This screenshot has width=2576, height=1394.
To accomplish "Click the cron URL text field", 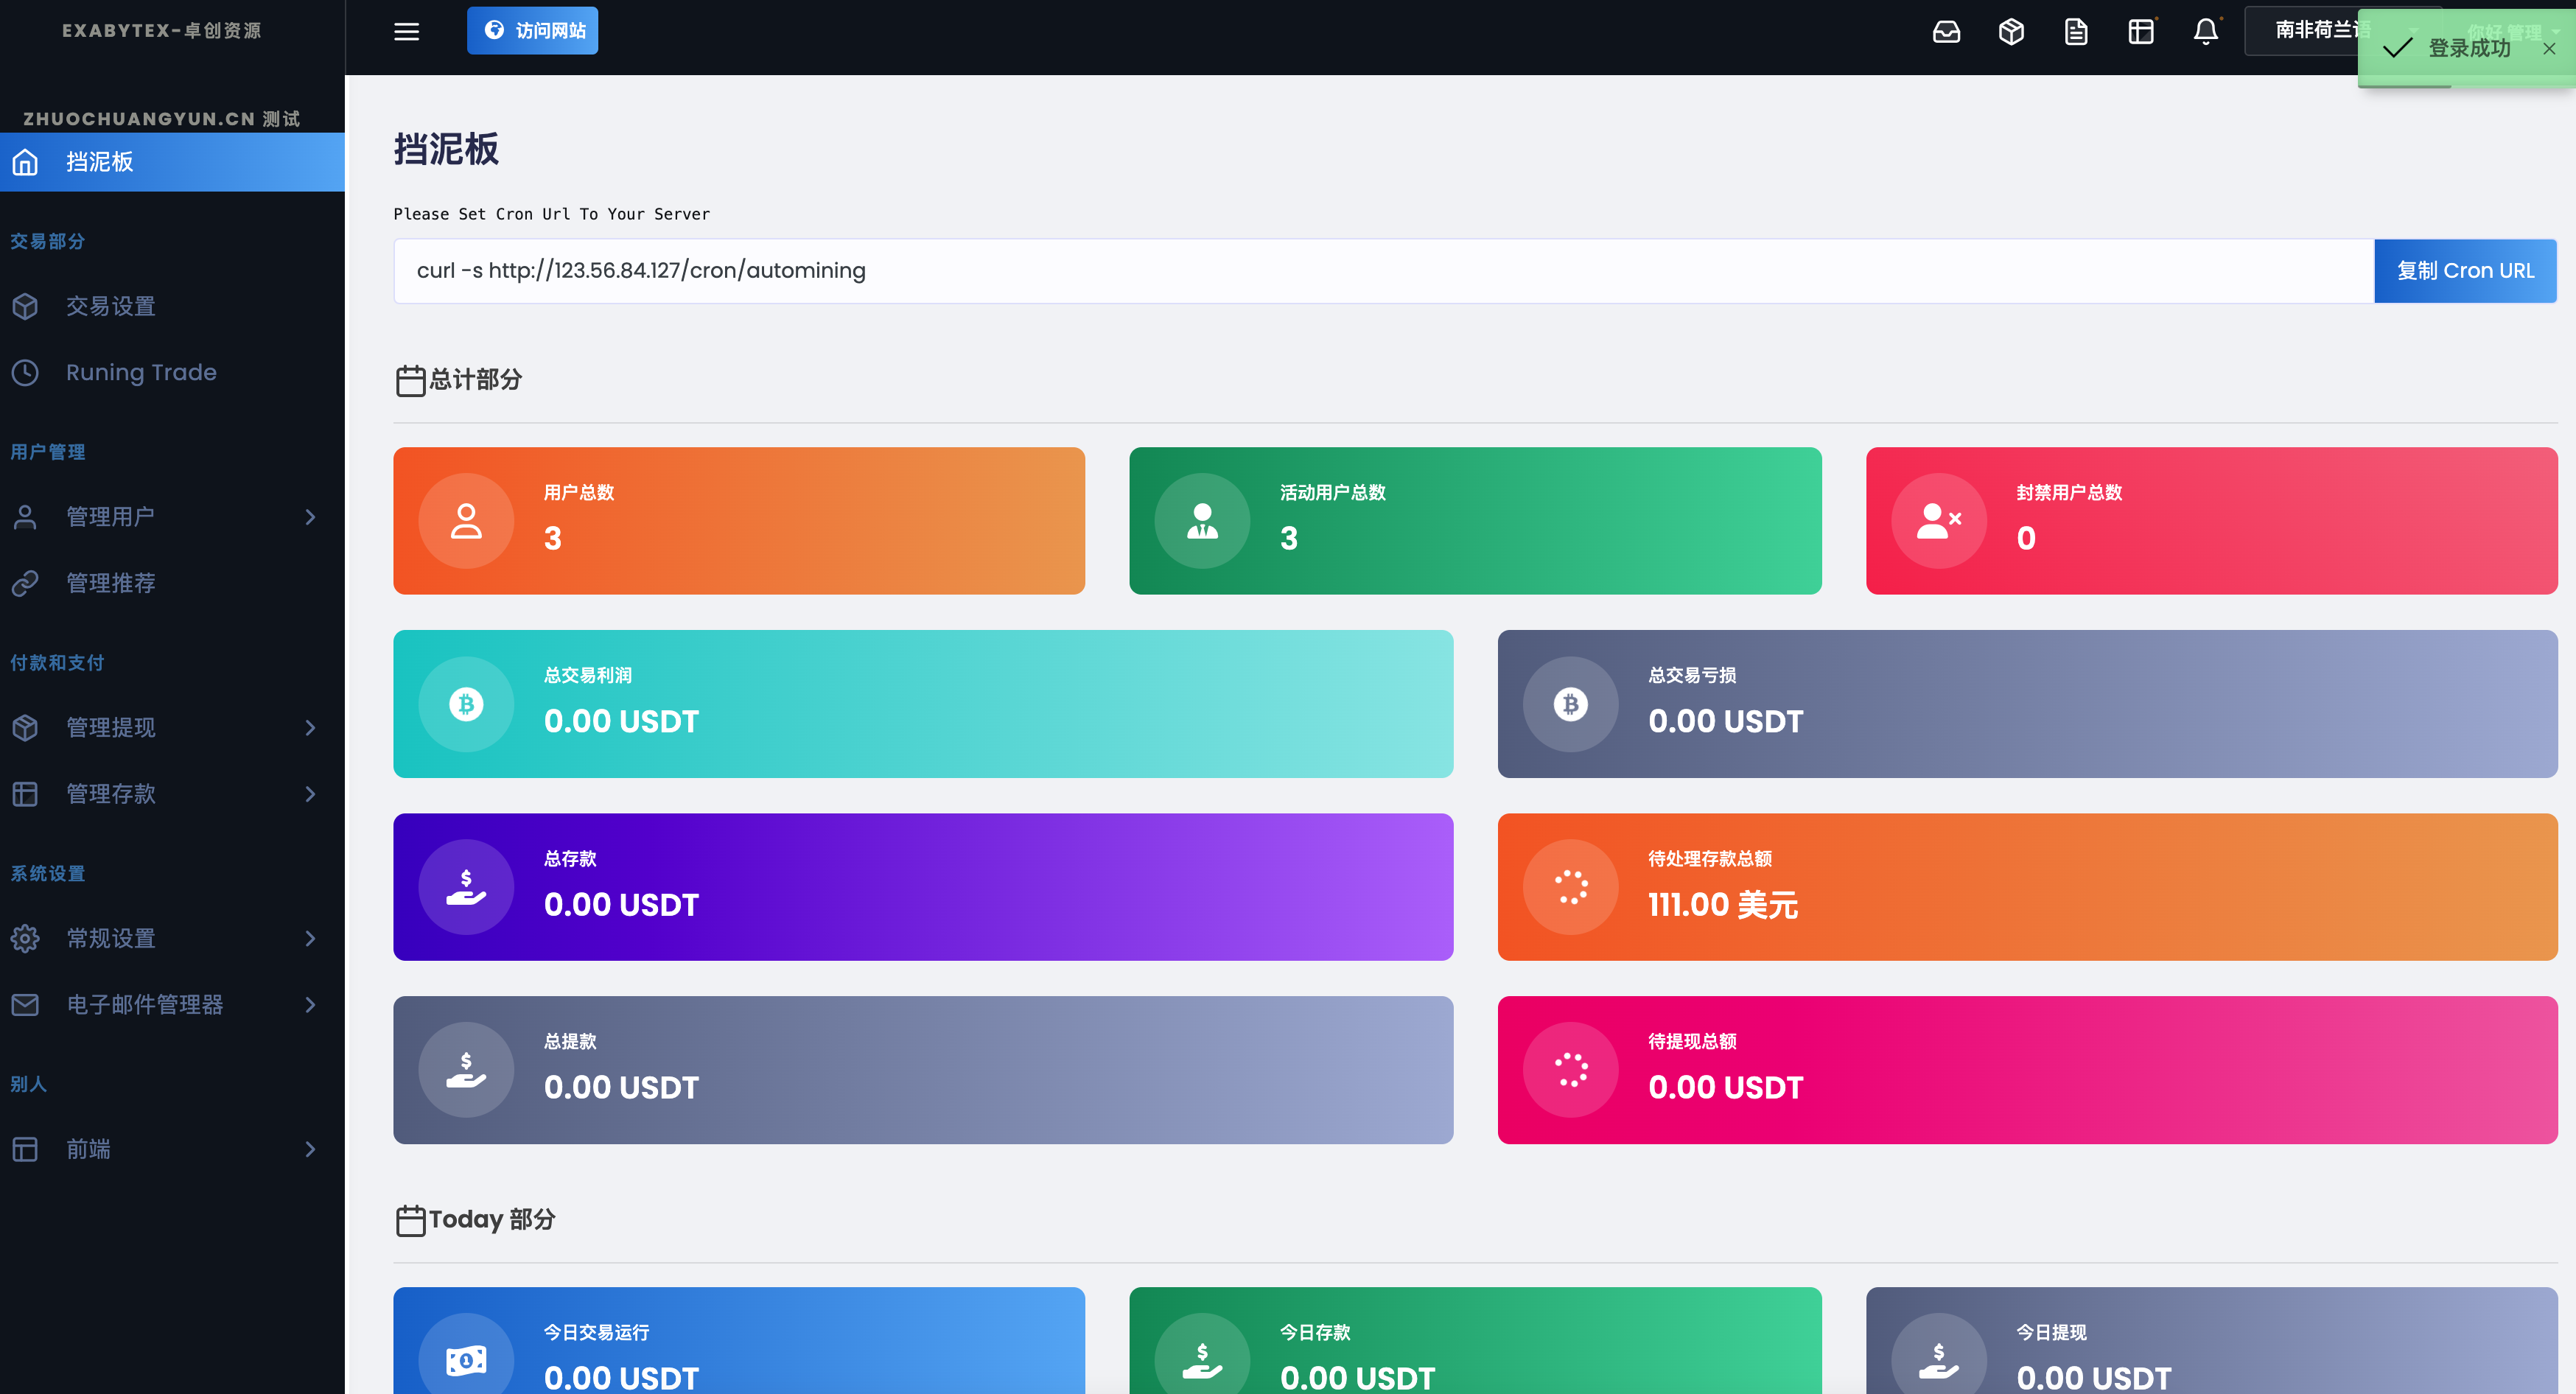I will pyautogui.click(x=1383, y=270).
